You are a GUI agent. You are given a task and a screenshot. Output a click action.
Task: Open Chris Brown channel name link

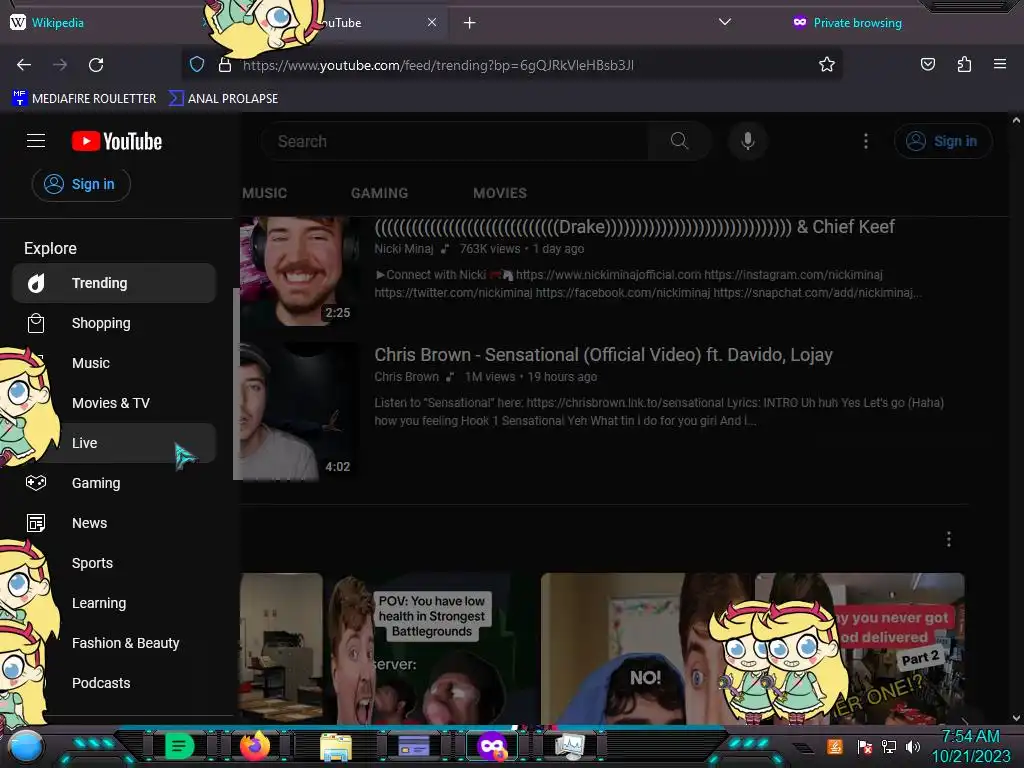click(406, 377)
